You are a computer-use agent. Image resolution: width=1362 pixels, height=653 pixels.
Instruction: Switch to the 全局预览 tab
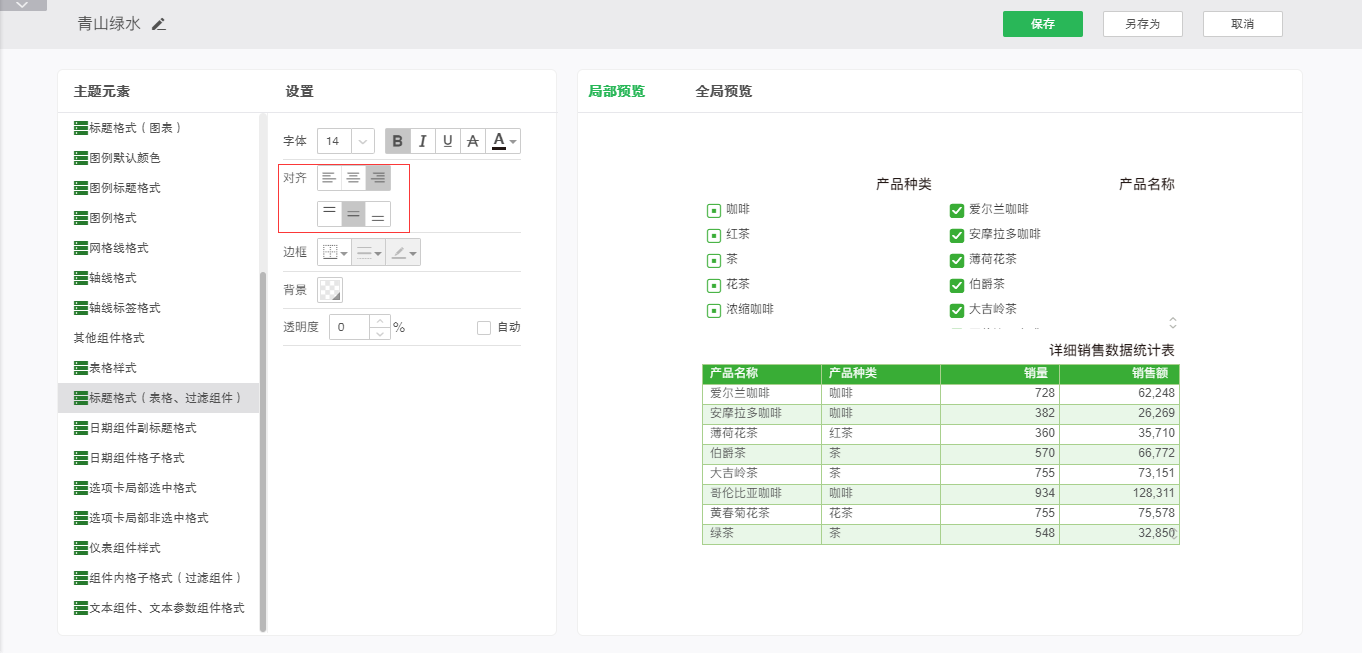pyautogui.click(x=723, y=91)
